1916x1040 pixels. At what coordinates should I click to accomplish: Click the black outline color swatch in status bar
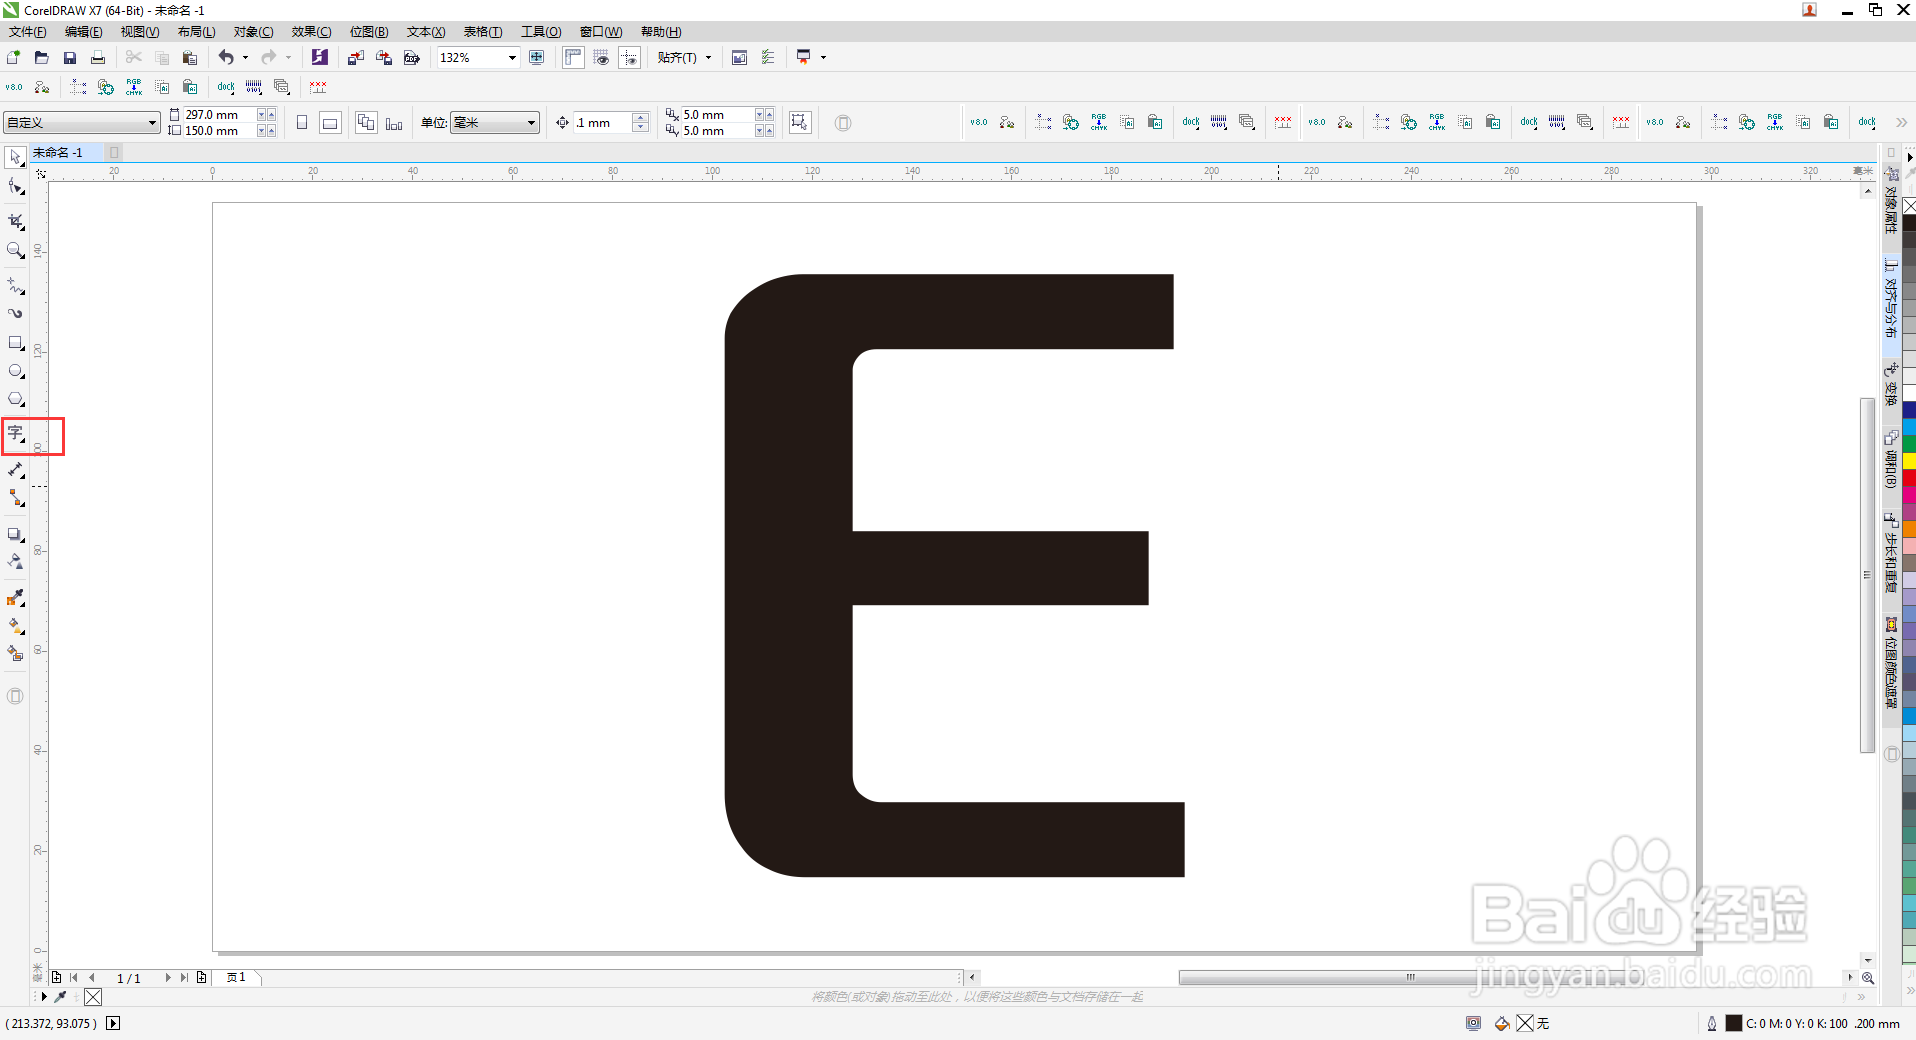[1734, 1023]
